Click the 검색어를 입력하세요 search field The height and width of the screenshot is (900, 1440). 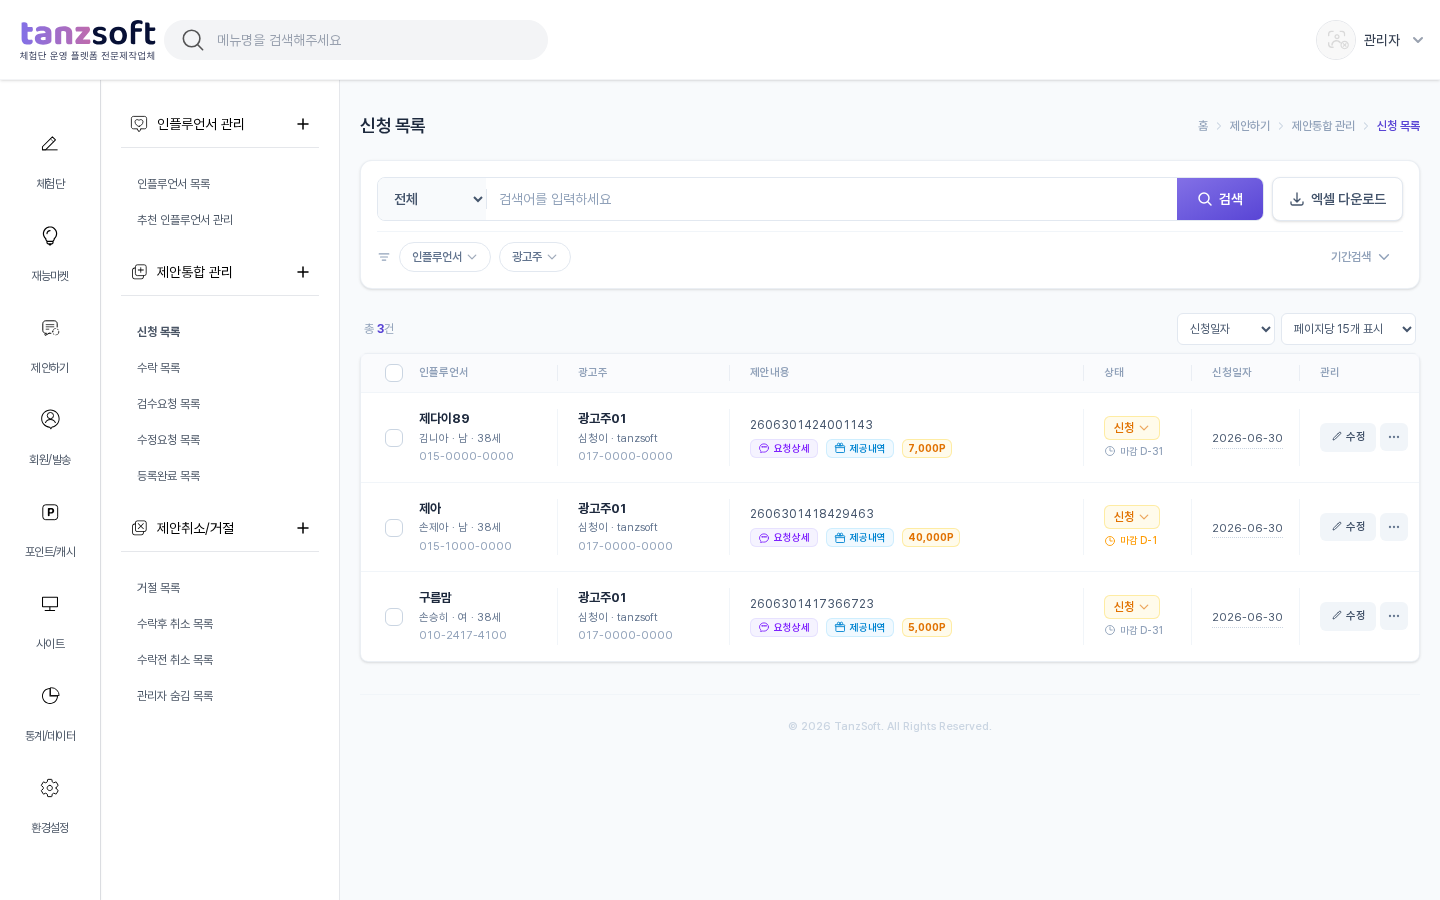(832, 199)
